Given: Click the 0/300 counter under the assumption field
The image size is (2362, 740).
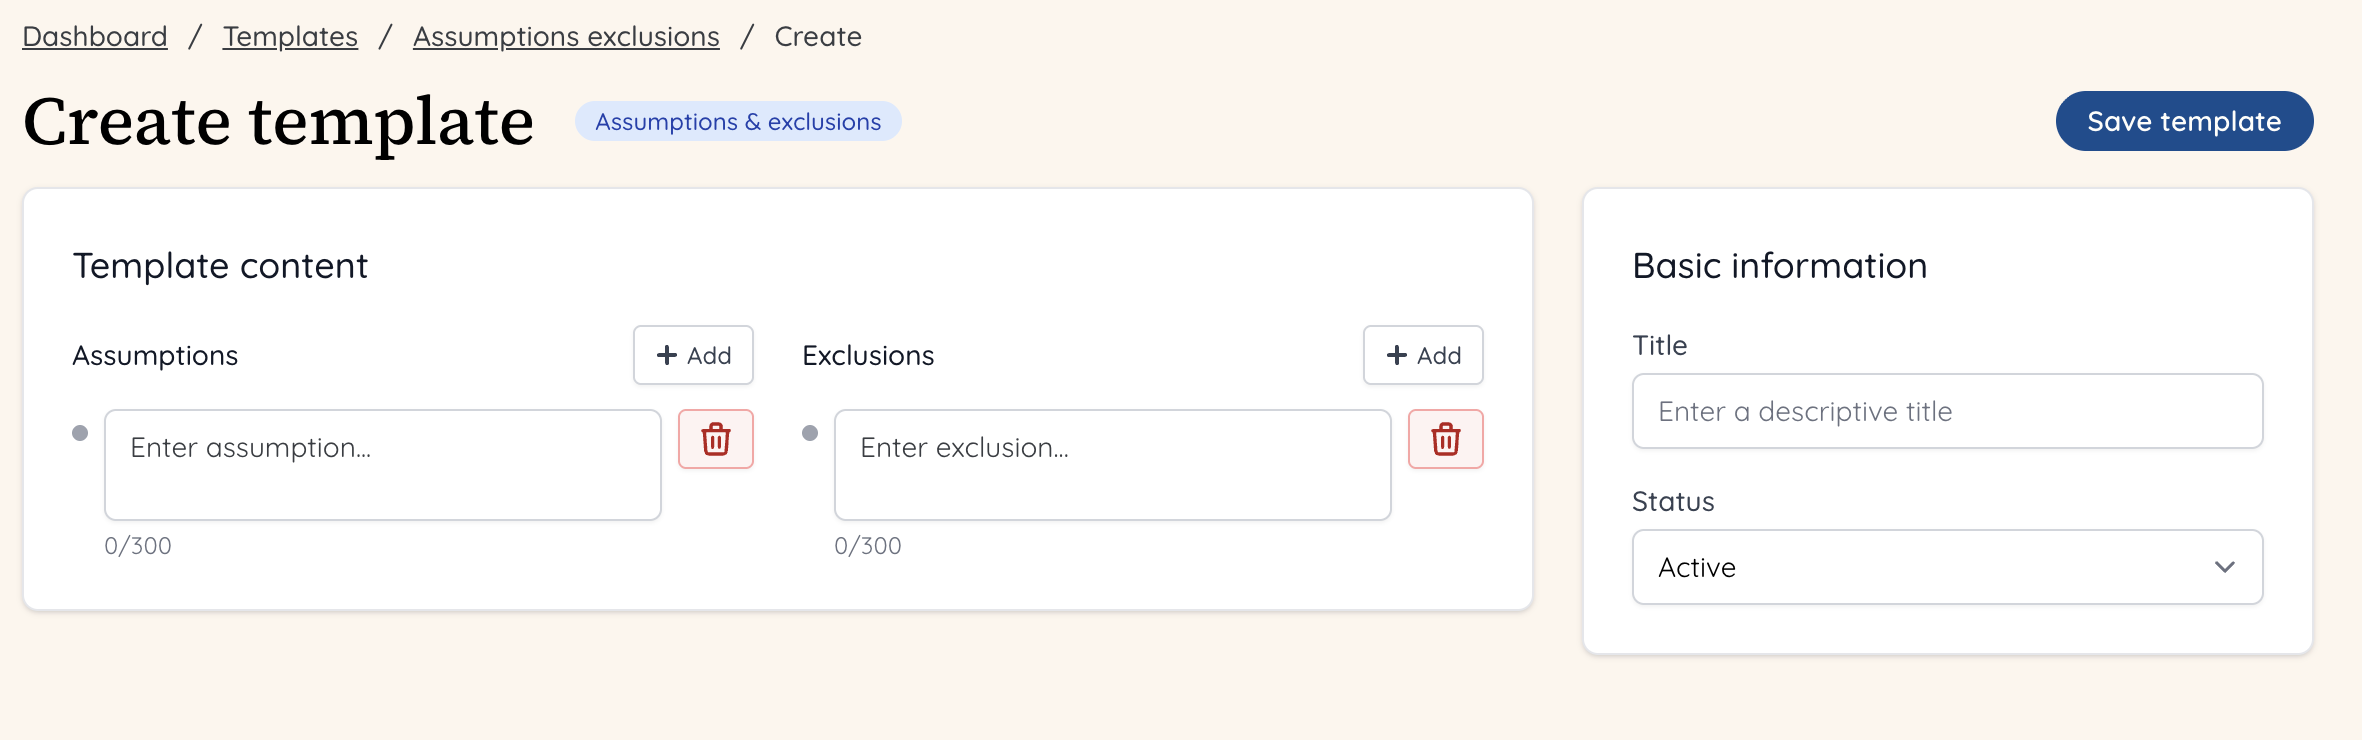Looking at the screenshot, I should 138,545.
